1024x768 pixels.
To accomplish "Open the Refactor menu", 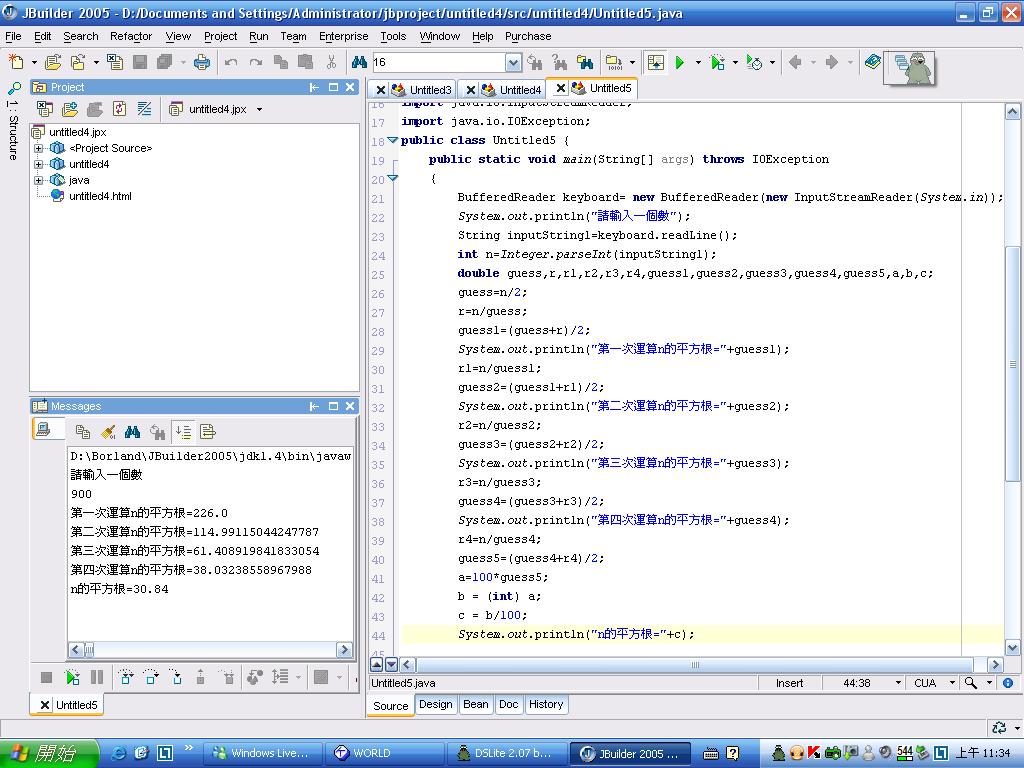I will [x=131, y=37].
